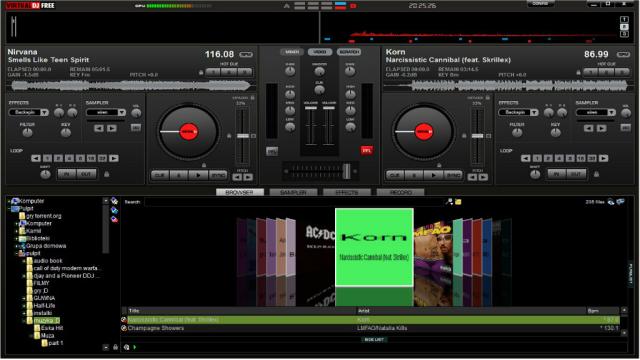The width and height of the screenshot is (640, 360).
Task: Disable the red right channel PFL
Action: pos(367,151)
